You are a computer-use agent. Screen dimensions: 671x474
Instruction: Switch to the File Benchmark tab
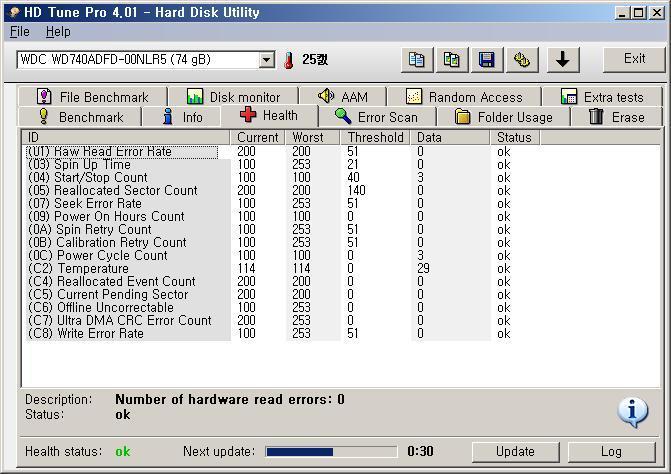coord(92,97)
